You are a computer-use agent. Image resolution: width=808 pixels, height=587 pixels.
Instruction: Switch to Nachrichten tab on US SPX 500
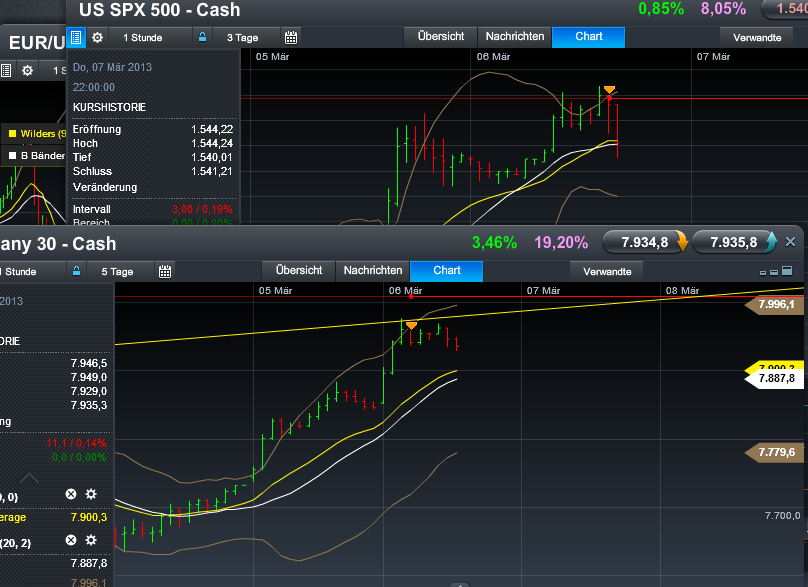pos(514,36)
